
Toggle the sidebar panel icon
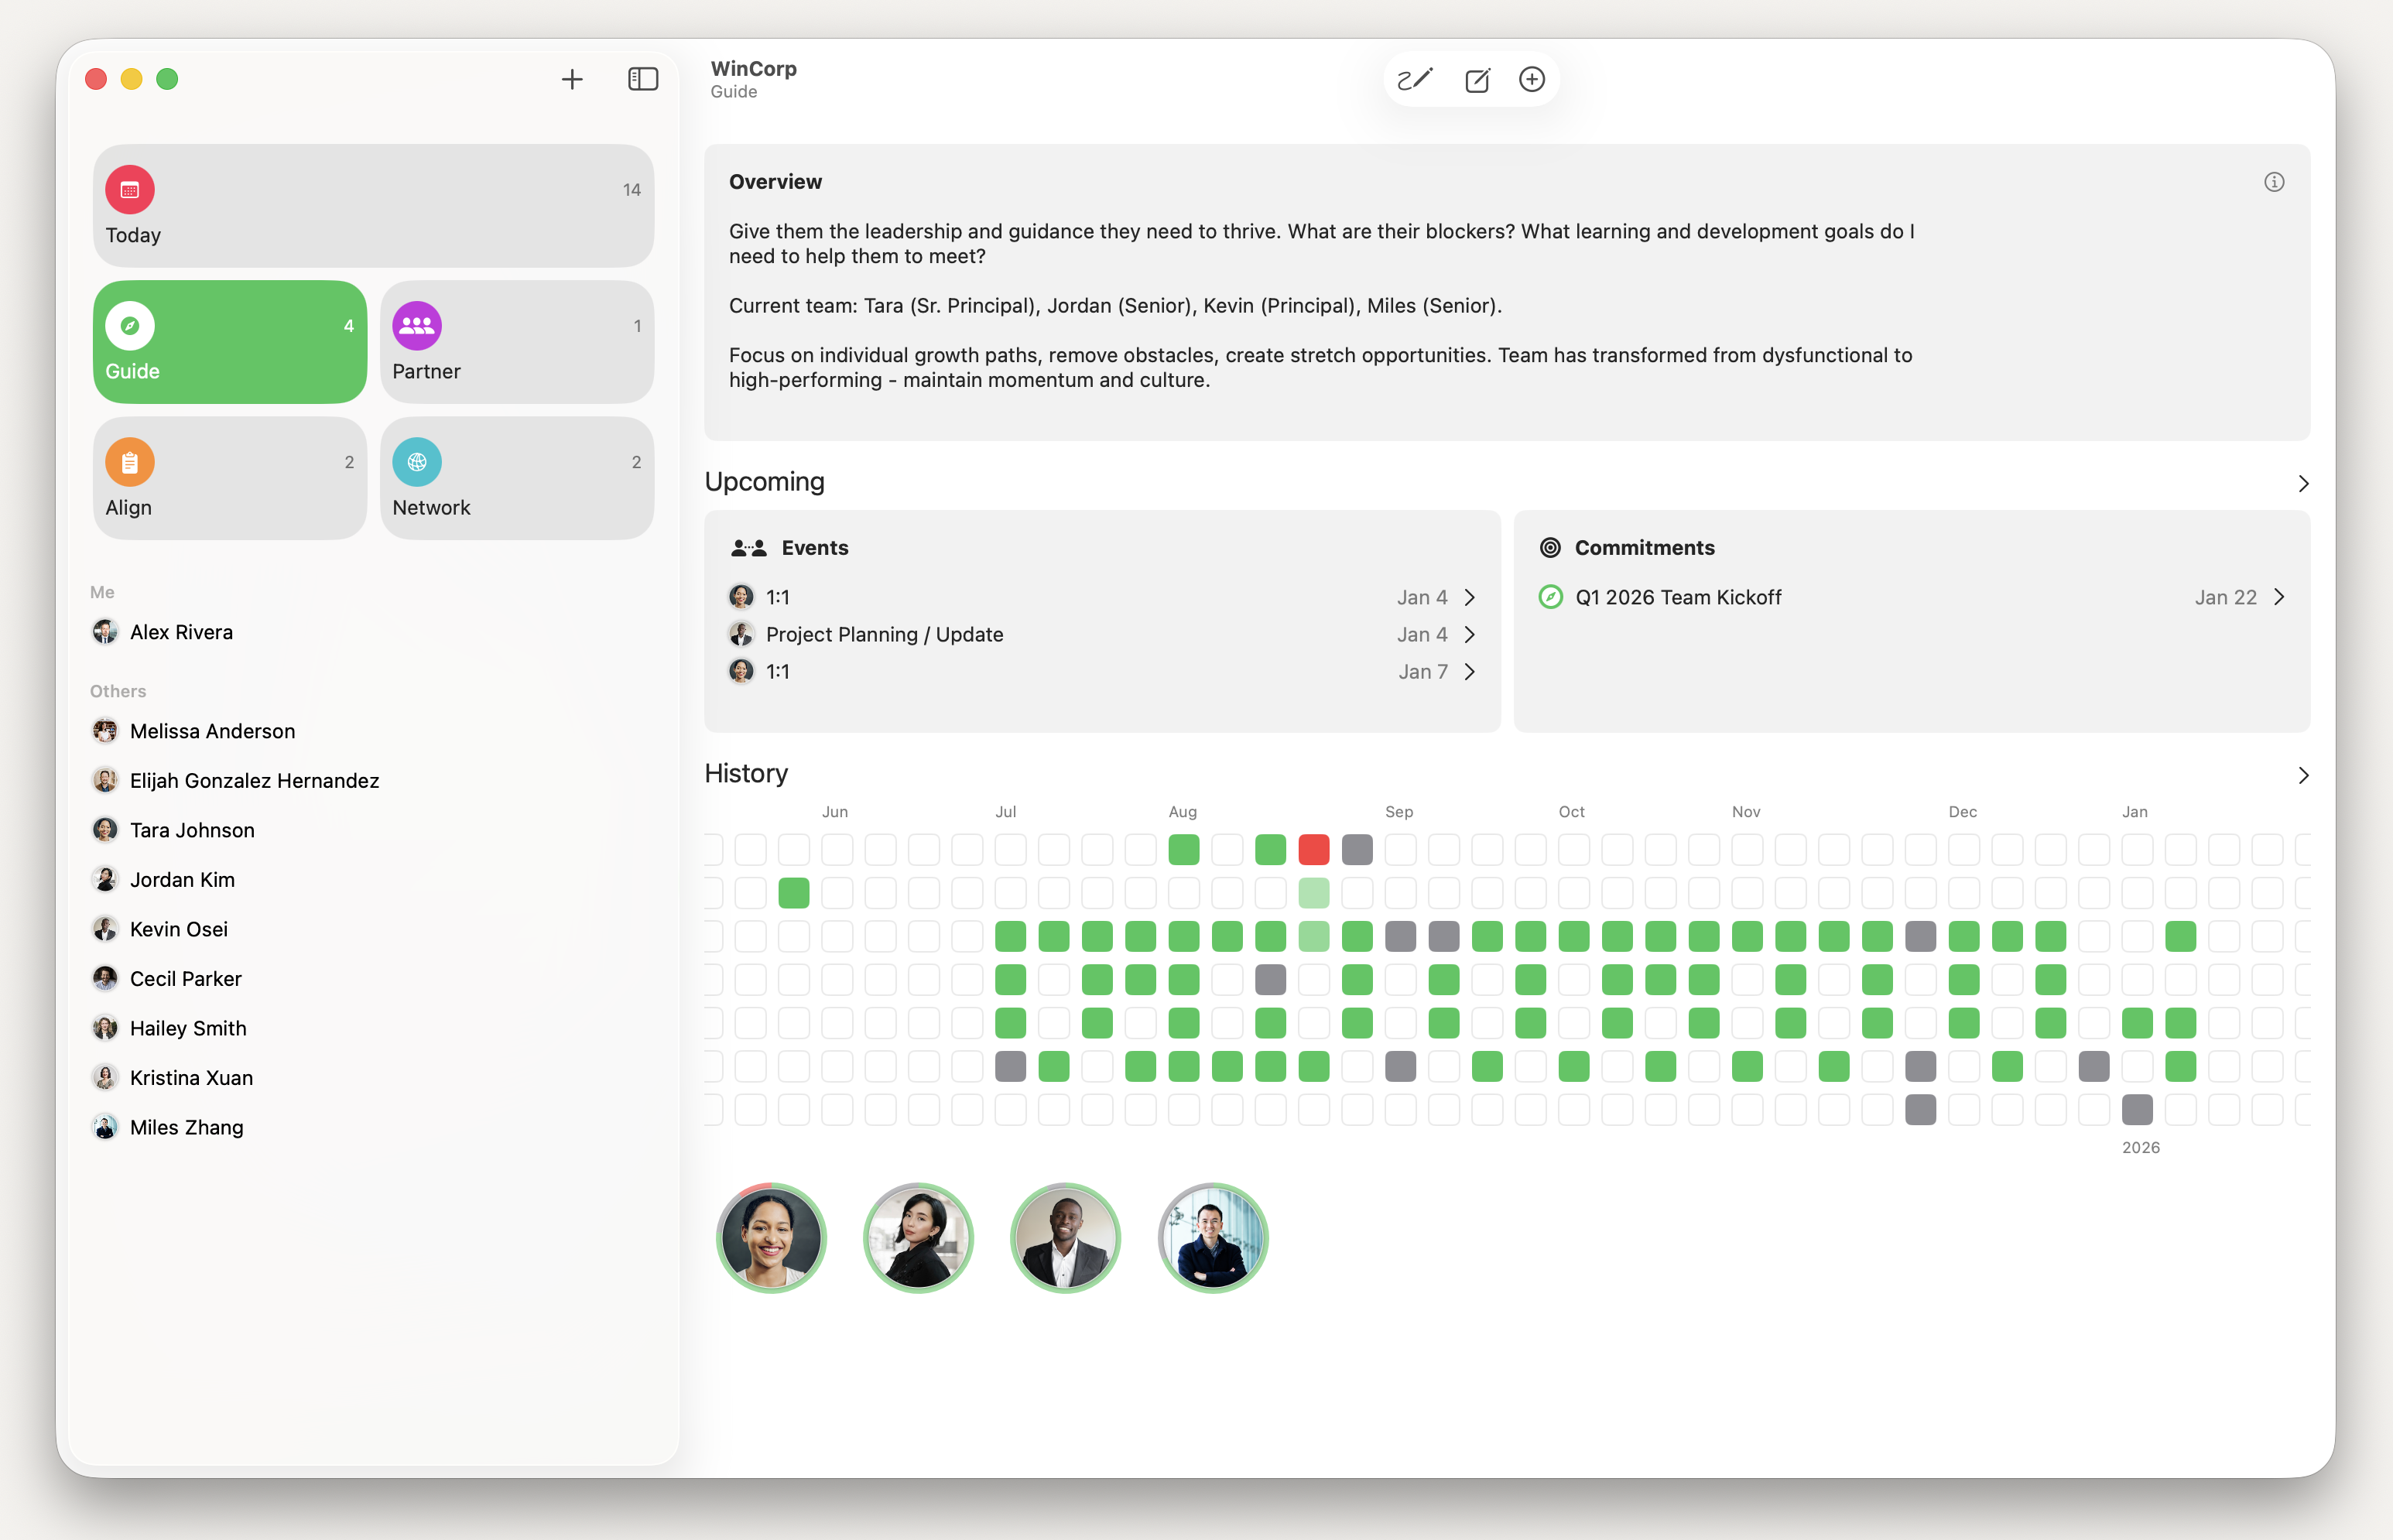coord(642,79)
